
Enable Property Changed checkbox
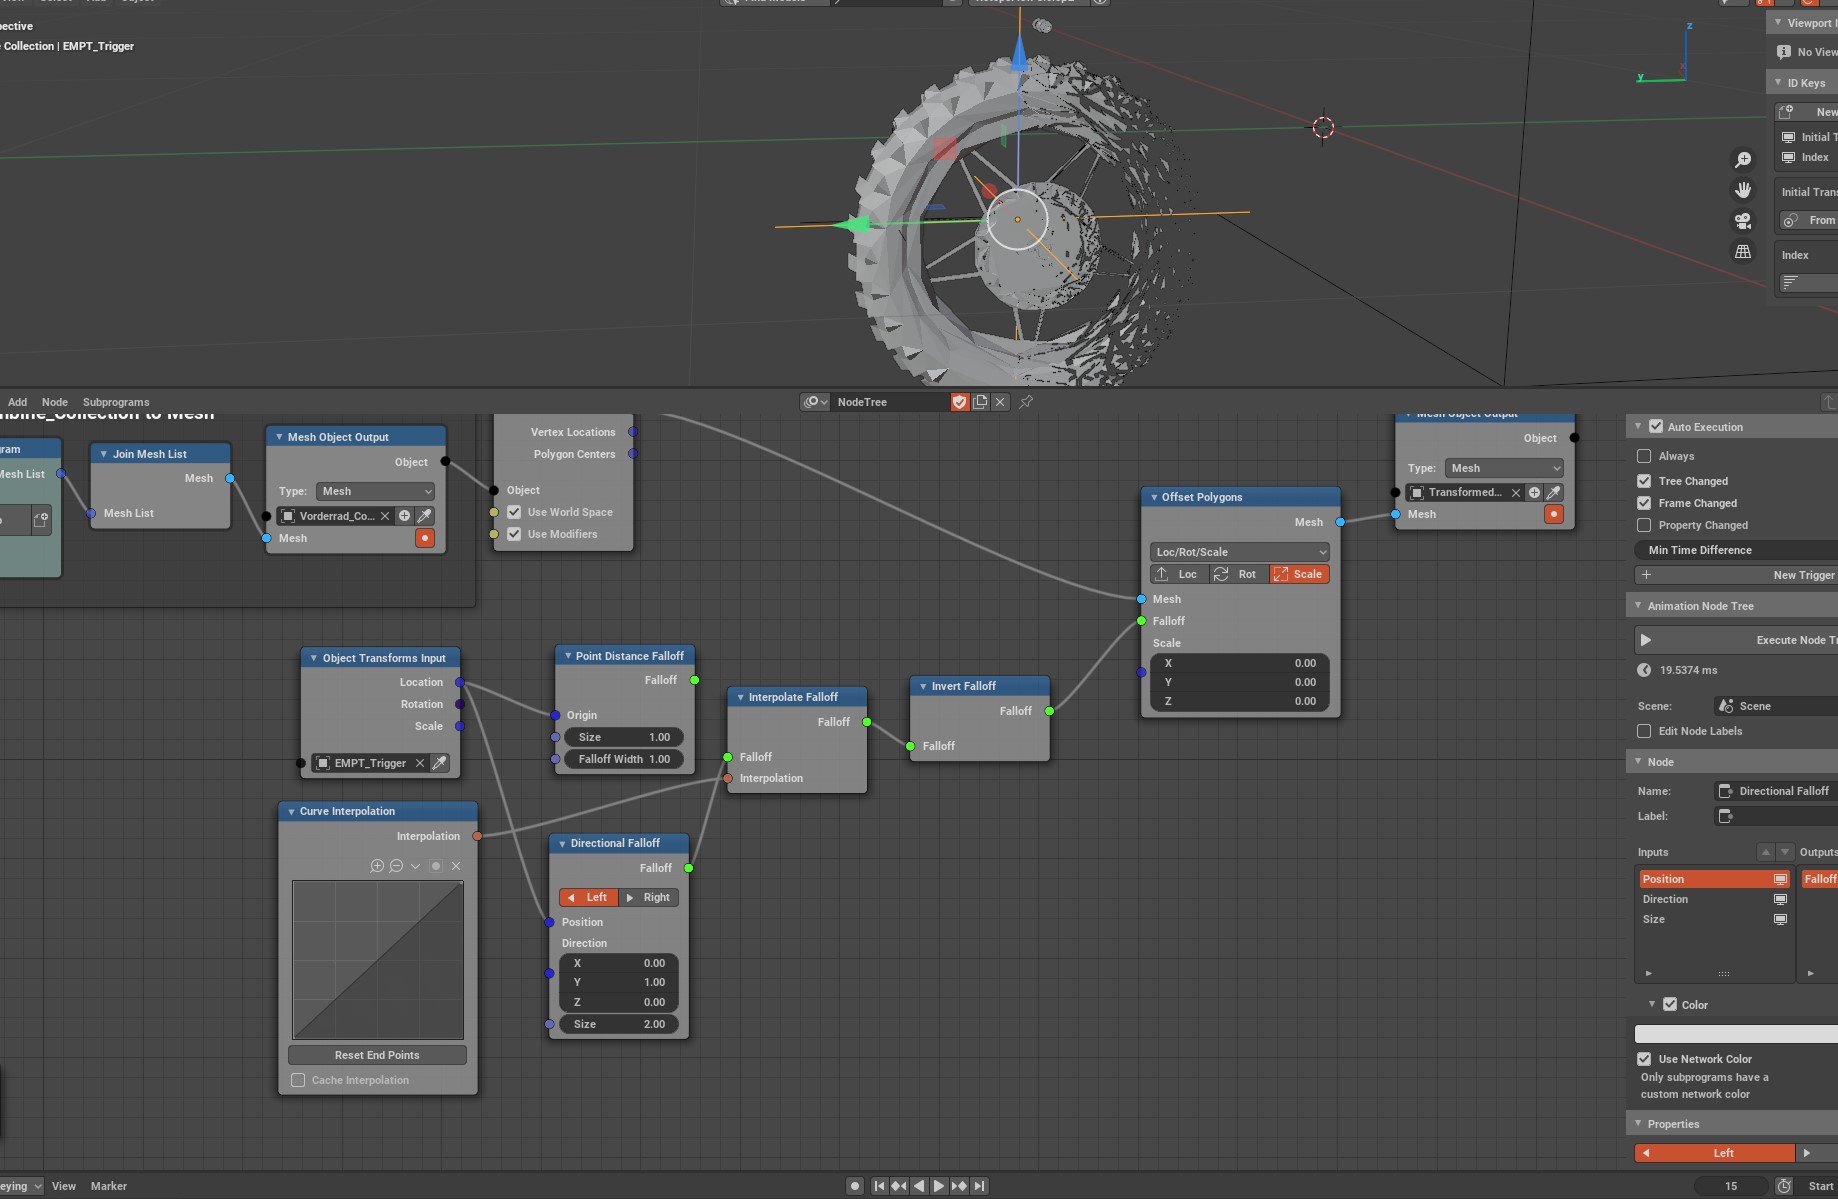(x=1644, y=525)
